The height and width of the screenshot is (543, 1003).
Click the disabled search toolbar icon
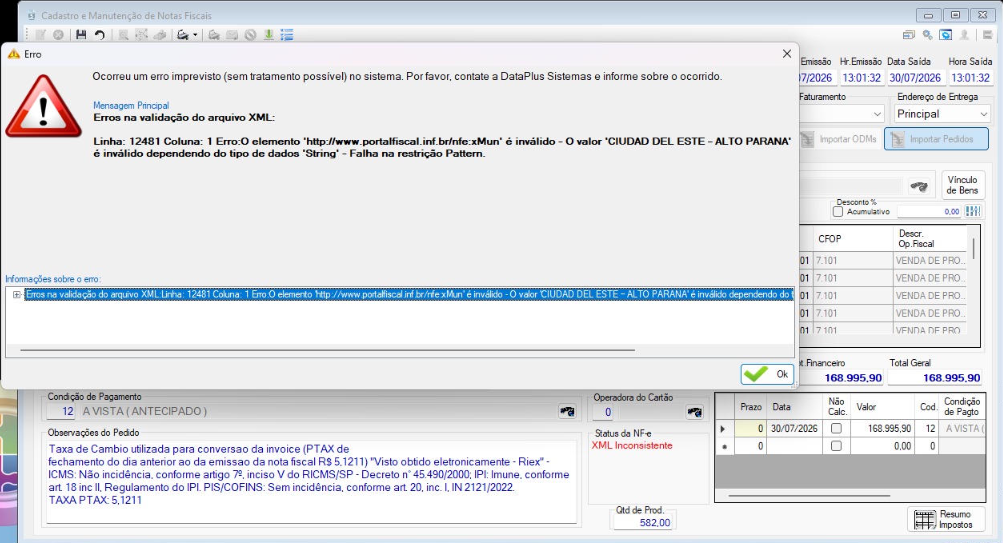coord(123,35)
